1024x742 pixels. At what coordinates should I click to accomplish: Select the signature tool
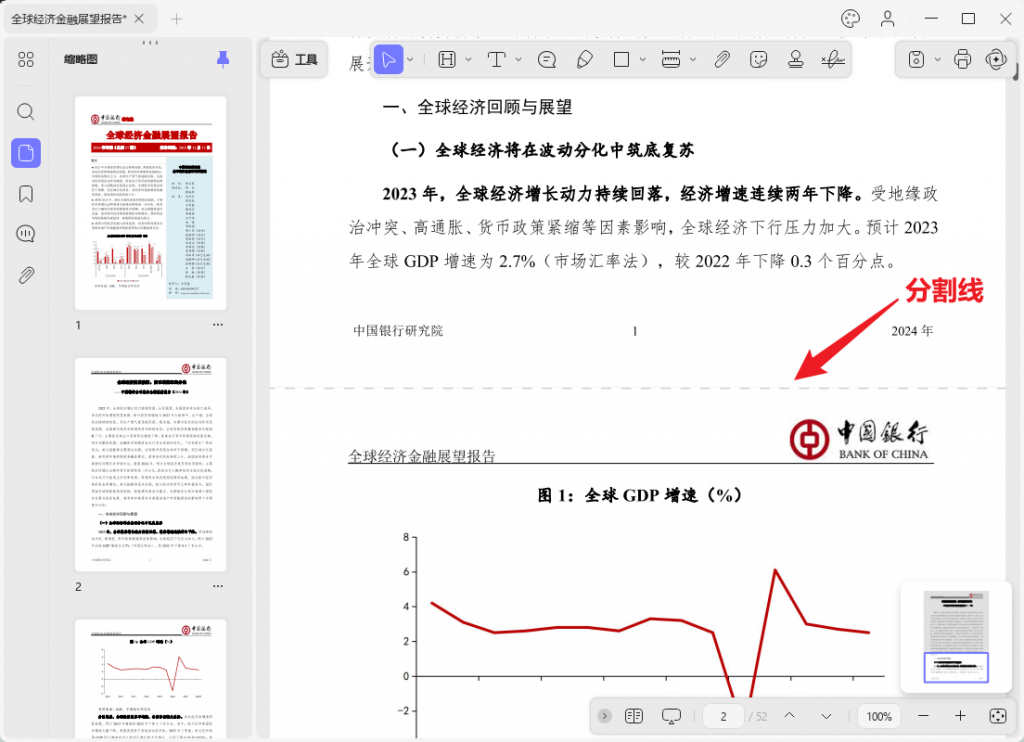coord(833,59)
